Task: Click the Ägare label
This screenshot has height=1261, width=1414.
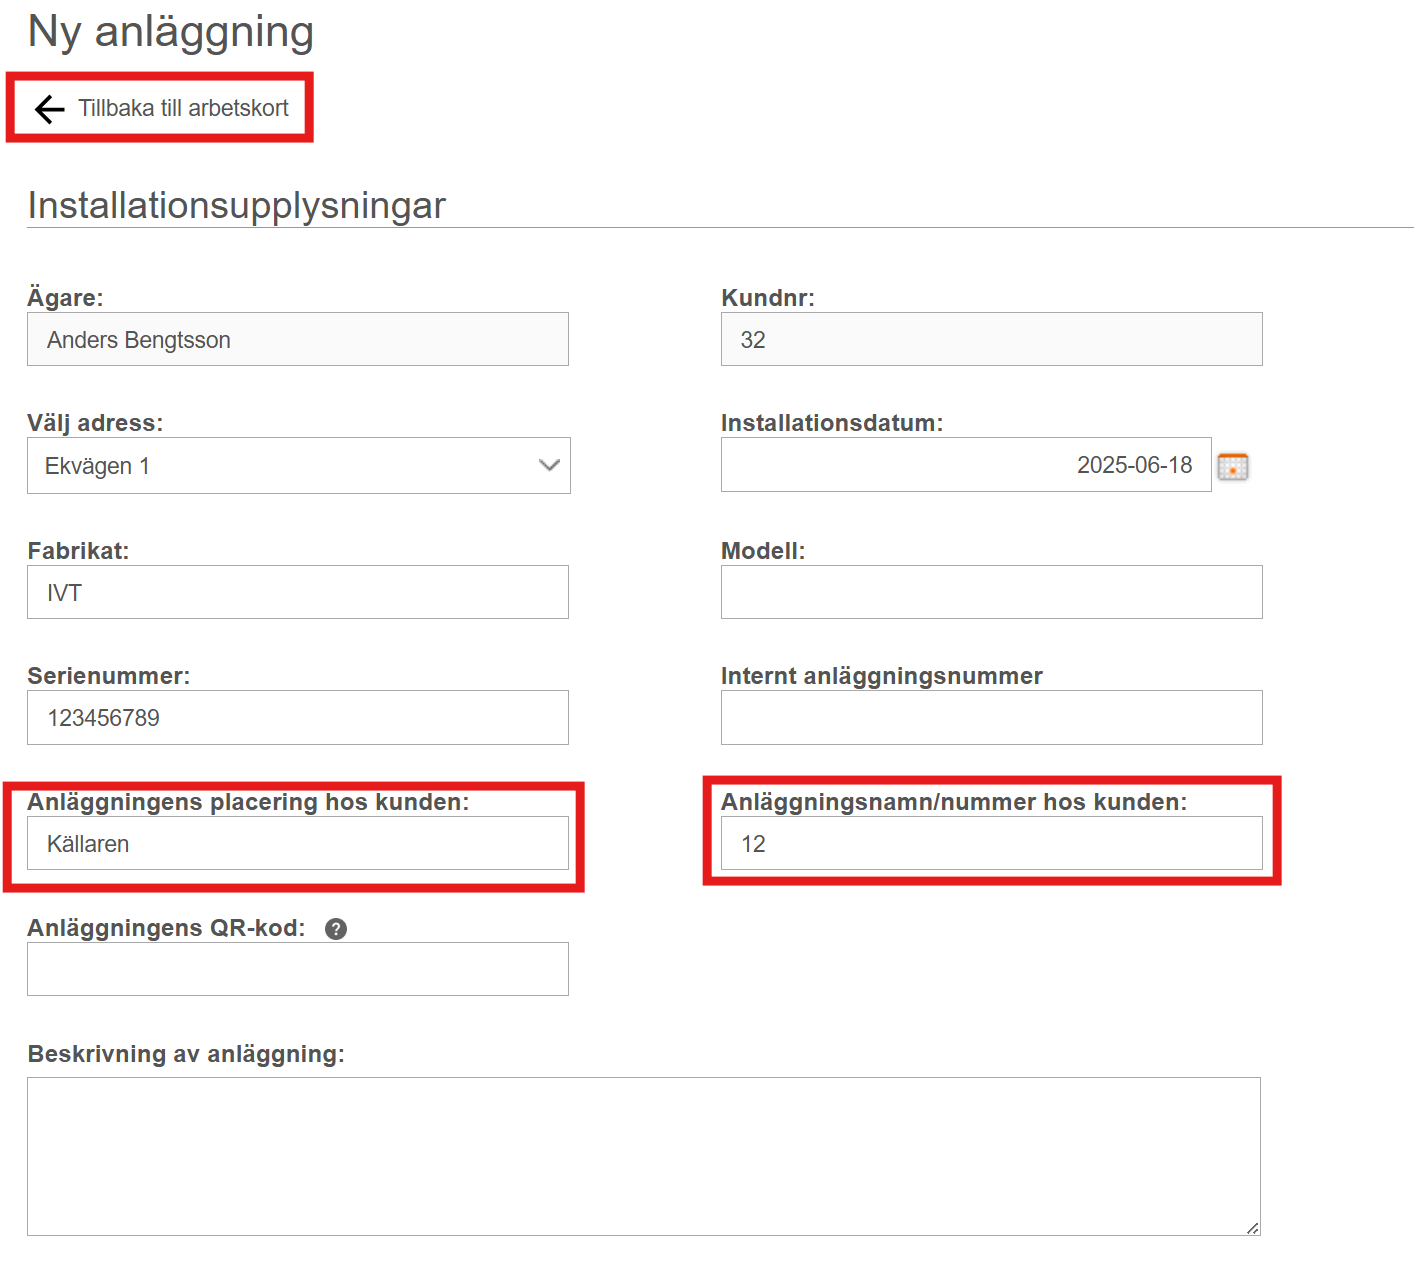Action: [x=65, y=298]
